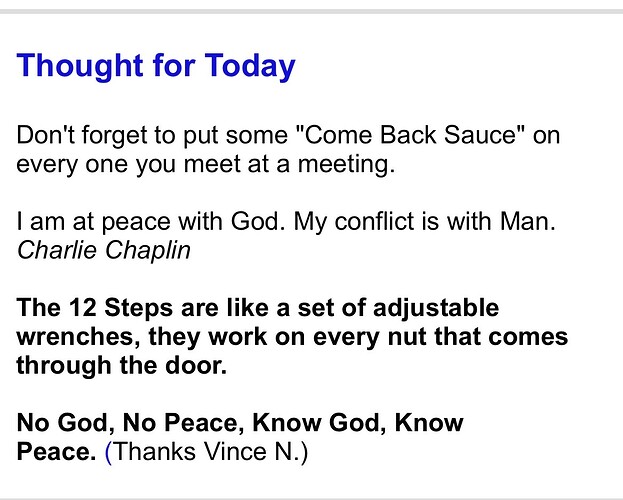Click the italic "Charlie Chaplin" attribution
This screenshot has width=623, height=500.
point(104,249)
